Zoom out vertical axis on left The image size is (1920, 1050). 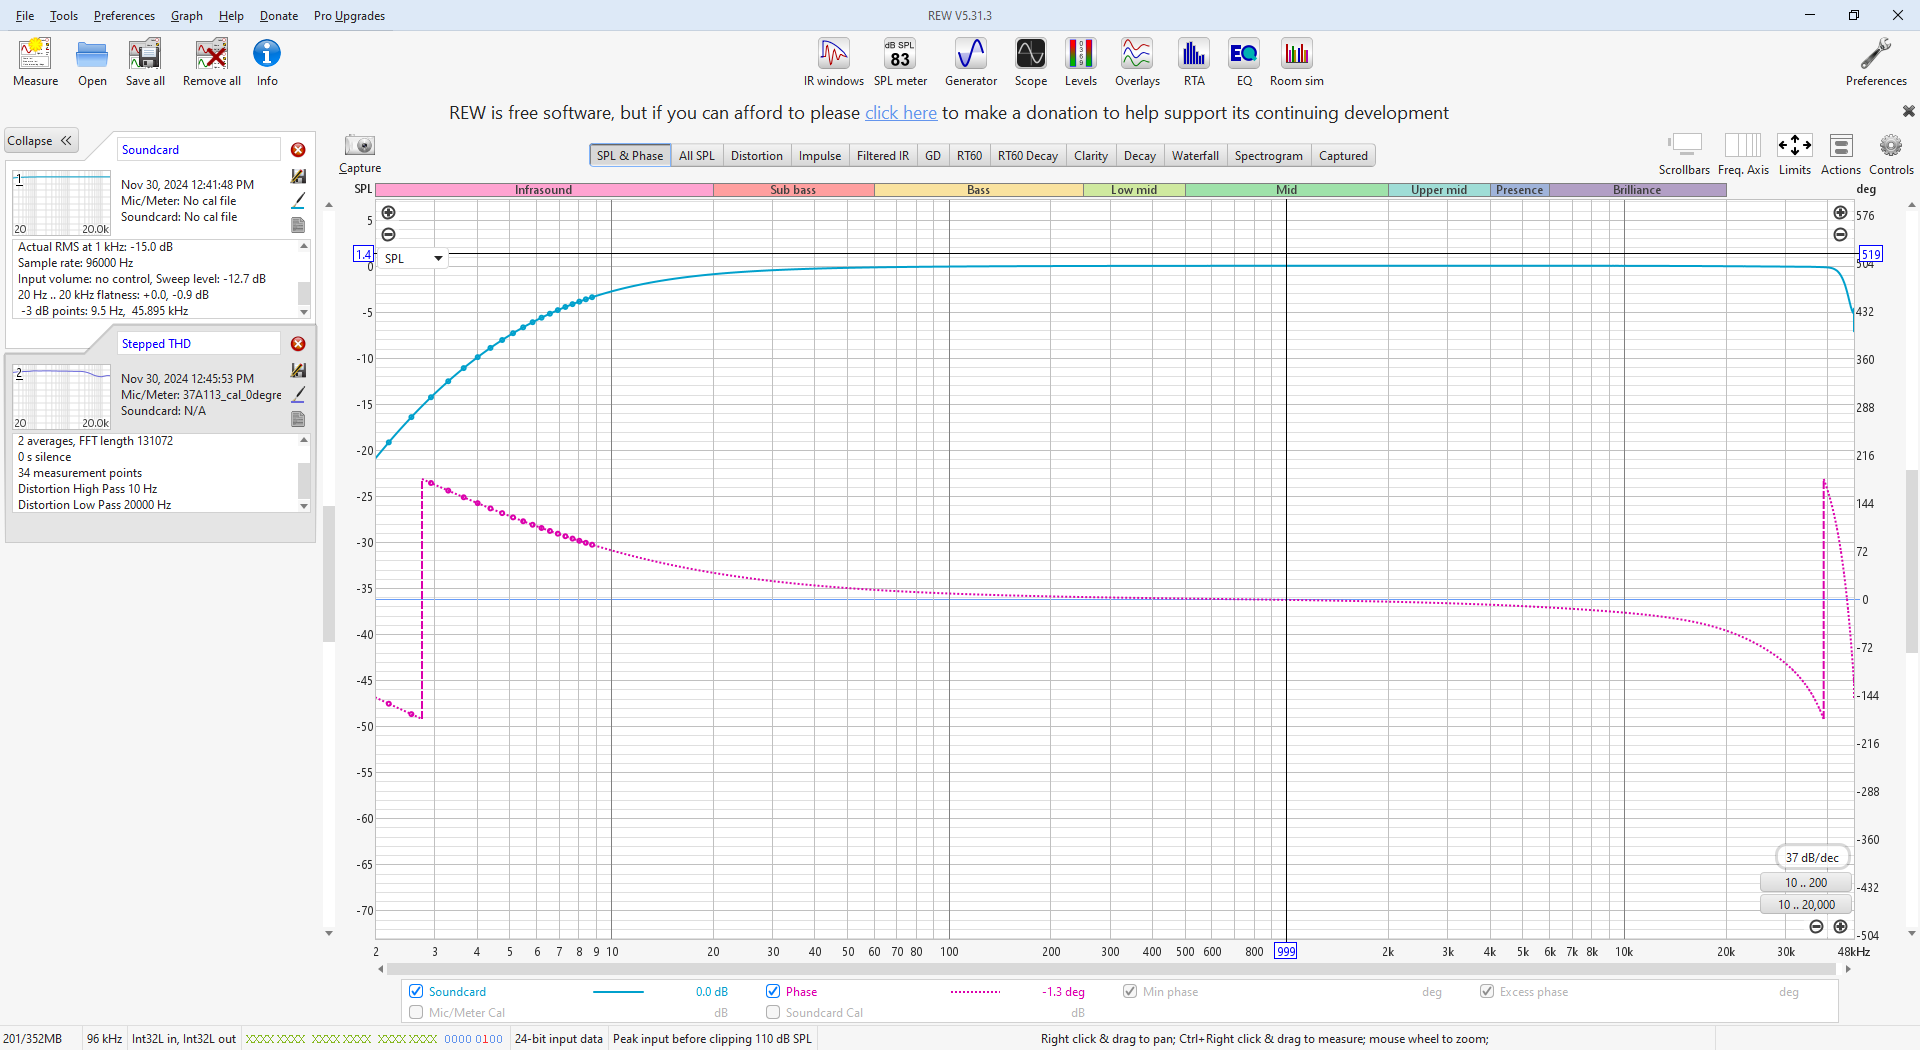[389, 234]
